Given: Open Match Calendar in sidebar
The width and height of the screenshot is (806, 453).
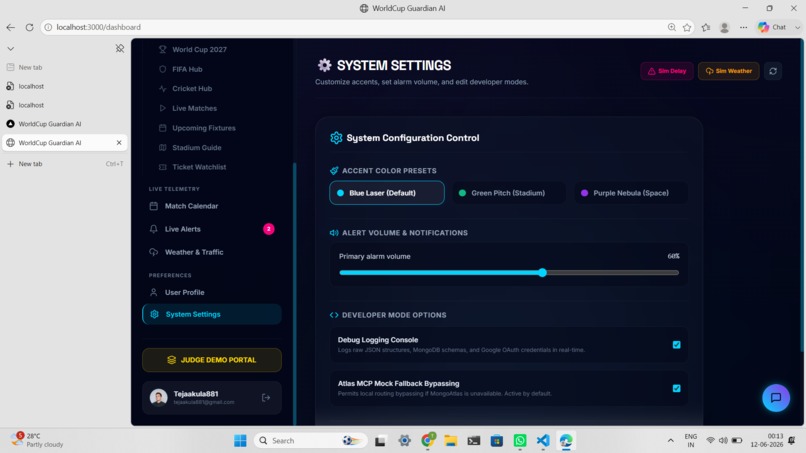Looking at the screenshot, I should (x=212, y=206).
